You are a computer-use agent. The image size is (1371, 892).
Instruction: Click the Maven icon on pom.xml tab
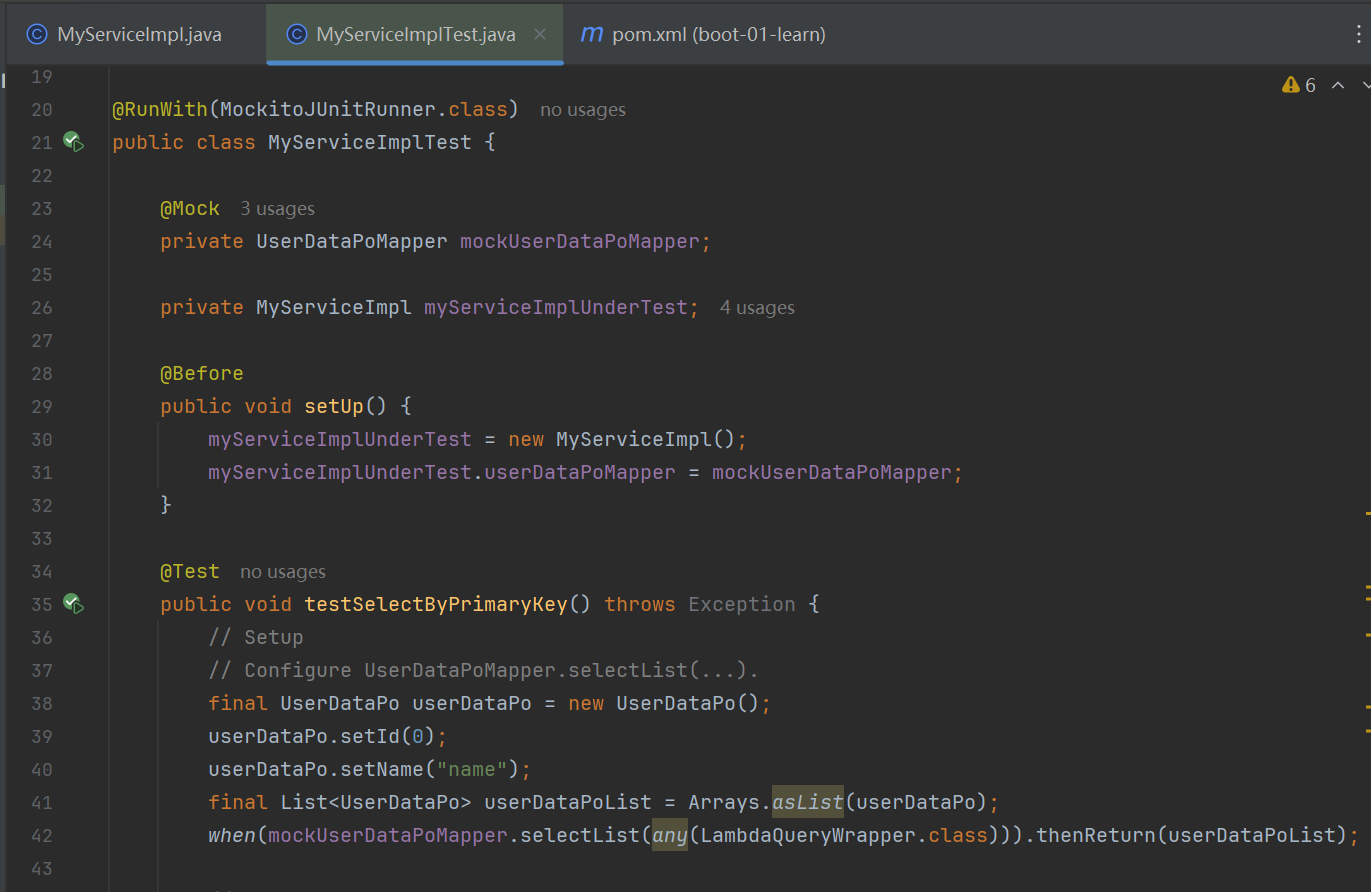[x=592, y=34]
